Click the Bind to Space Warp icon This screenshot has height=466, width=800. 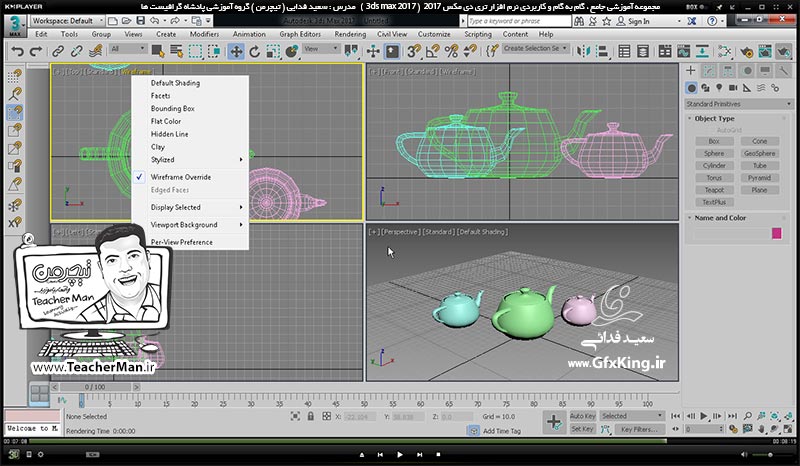click(x=95, y=52)
